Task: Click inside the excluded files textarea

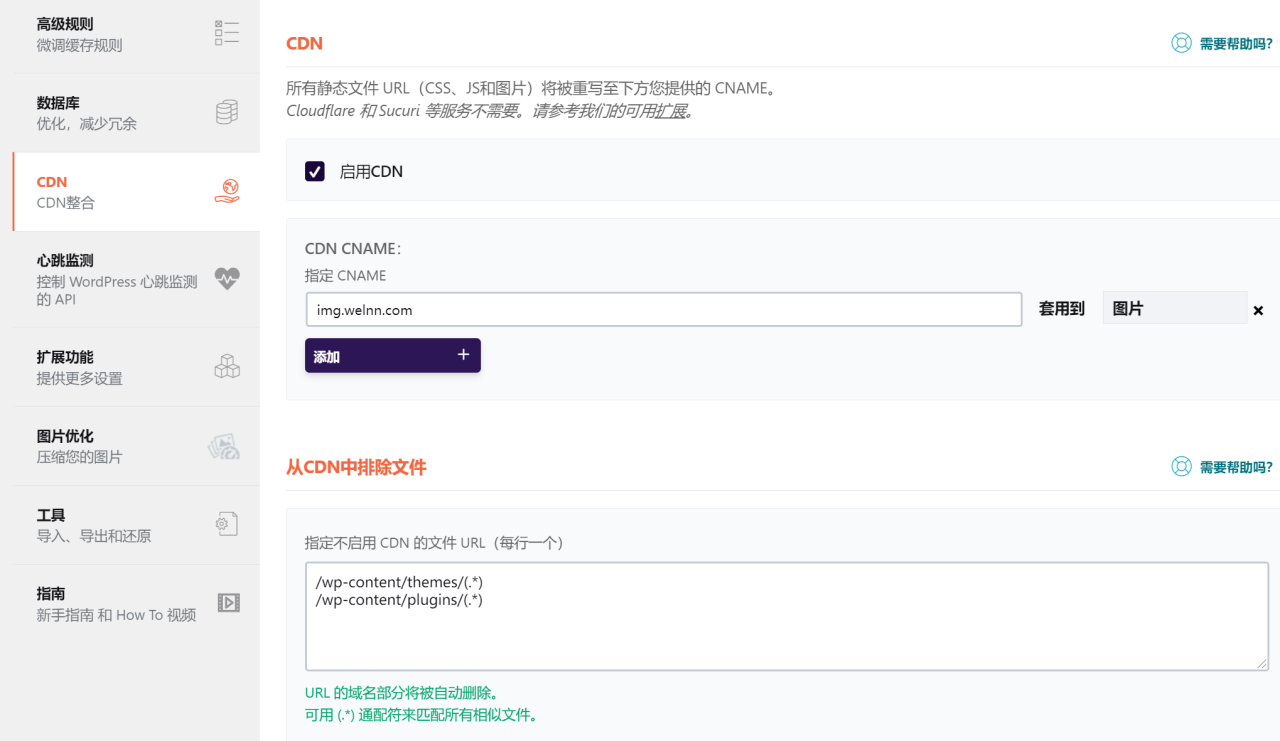Action: pyautogui.click(x=786, y=615)
